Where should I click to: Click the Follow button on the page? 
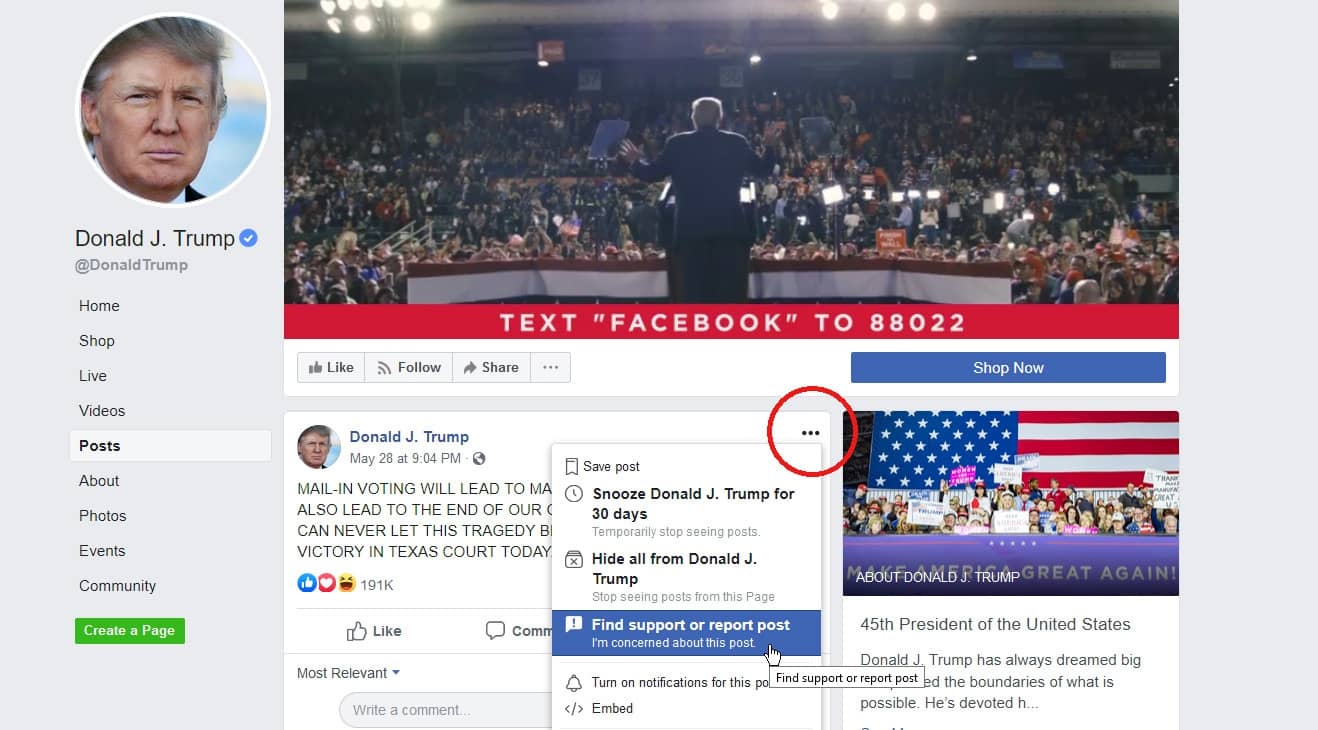click(x=408, y=367)
